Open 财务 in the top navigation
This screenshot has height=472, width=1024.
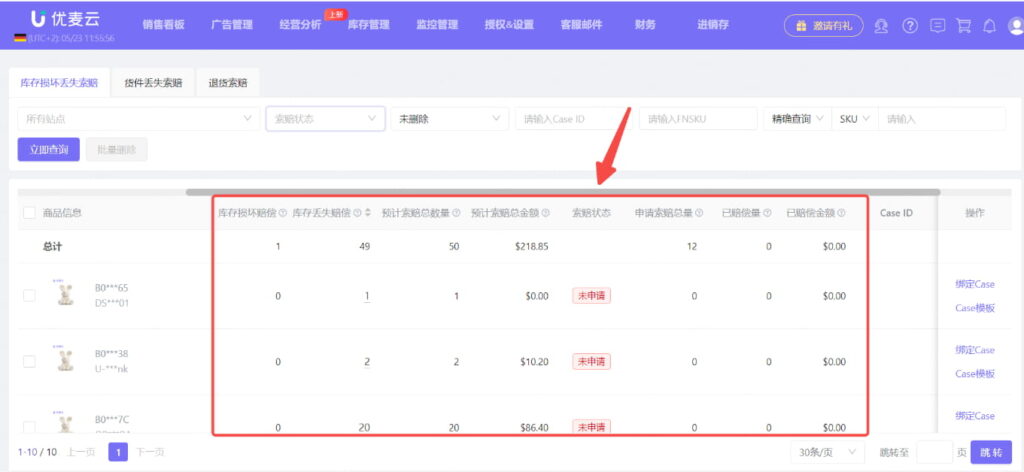coord(645,25)
